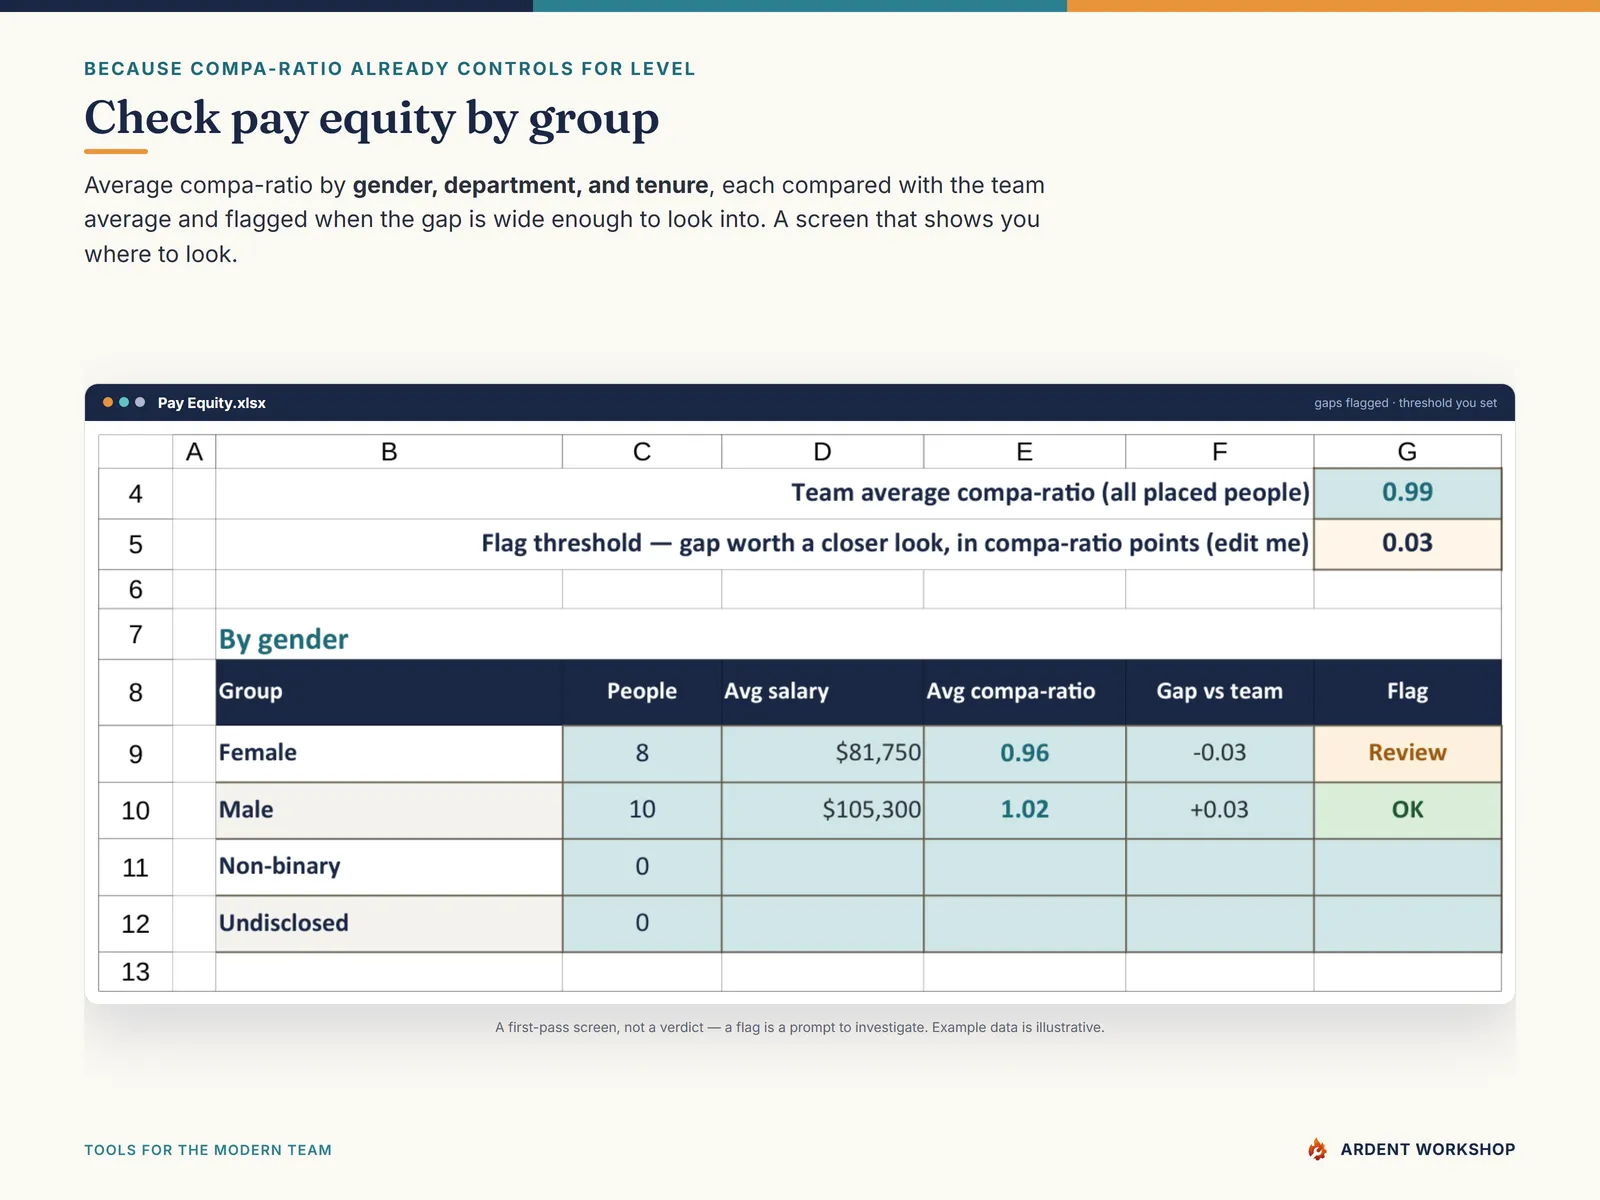Screen dimensions: 1600x1200
Task: Click the Undisclosed group cell
Action: [389, 924]
